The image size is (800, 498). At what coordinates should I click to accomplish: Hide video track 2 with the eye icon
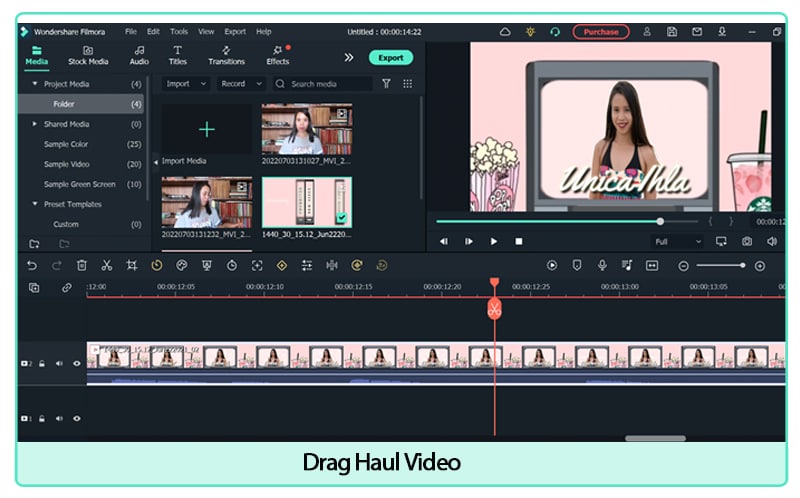(77, 364)
